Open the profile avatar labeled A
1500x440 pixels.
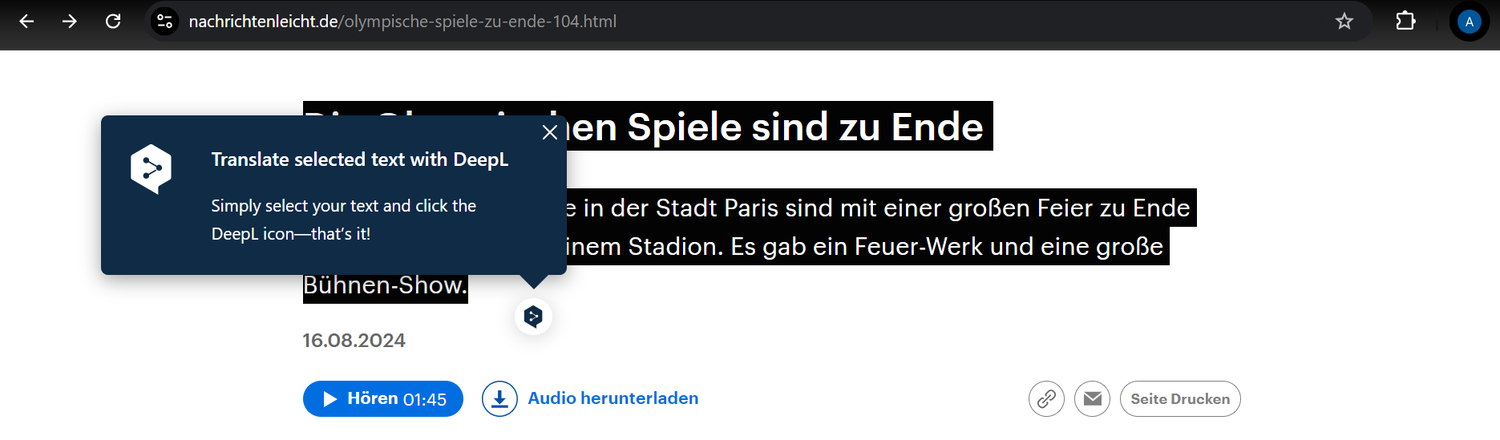click(1469, 22)
